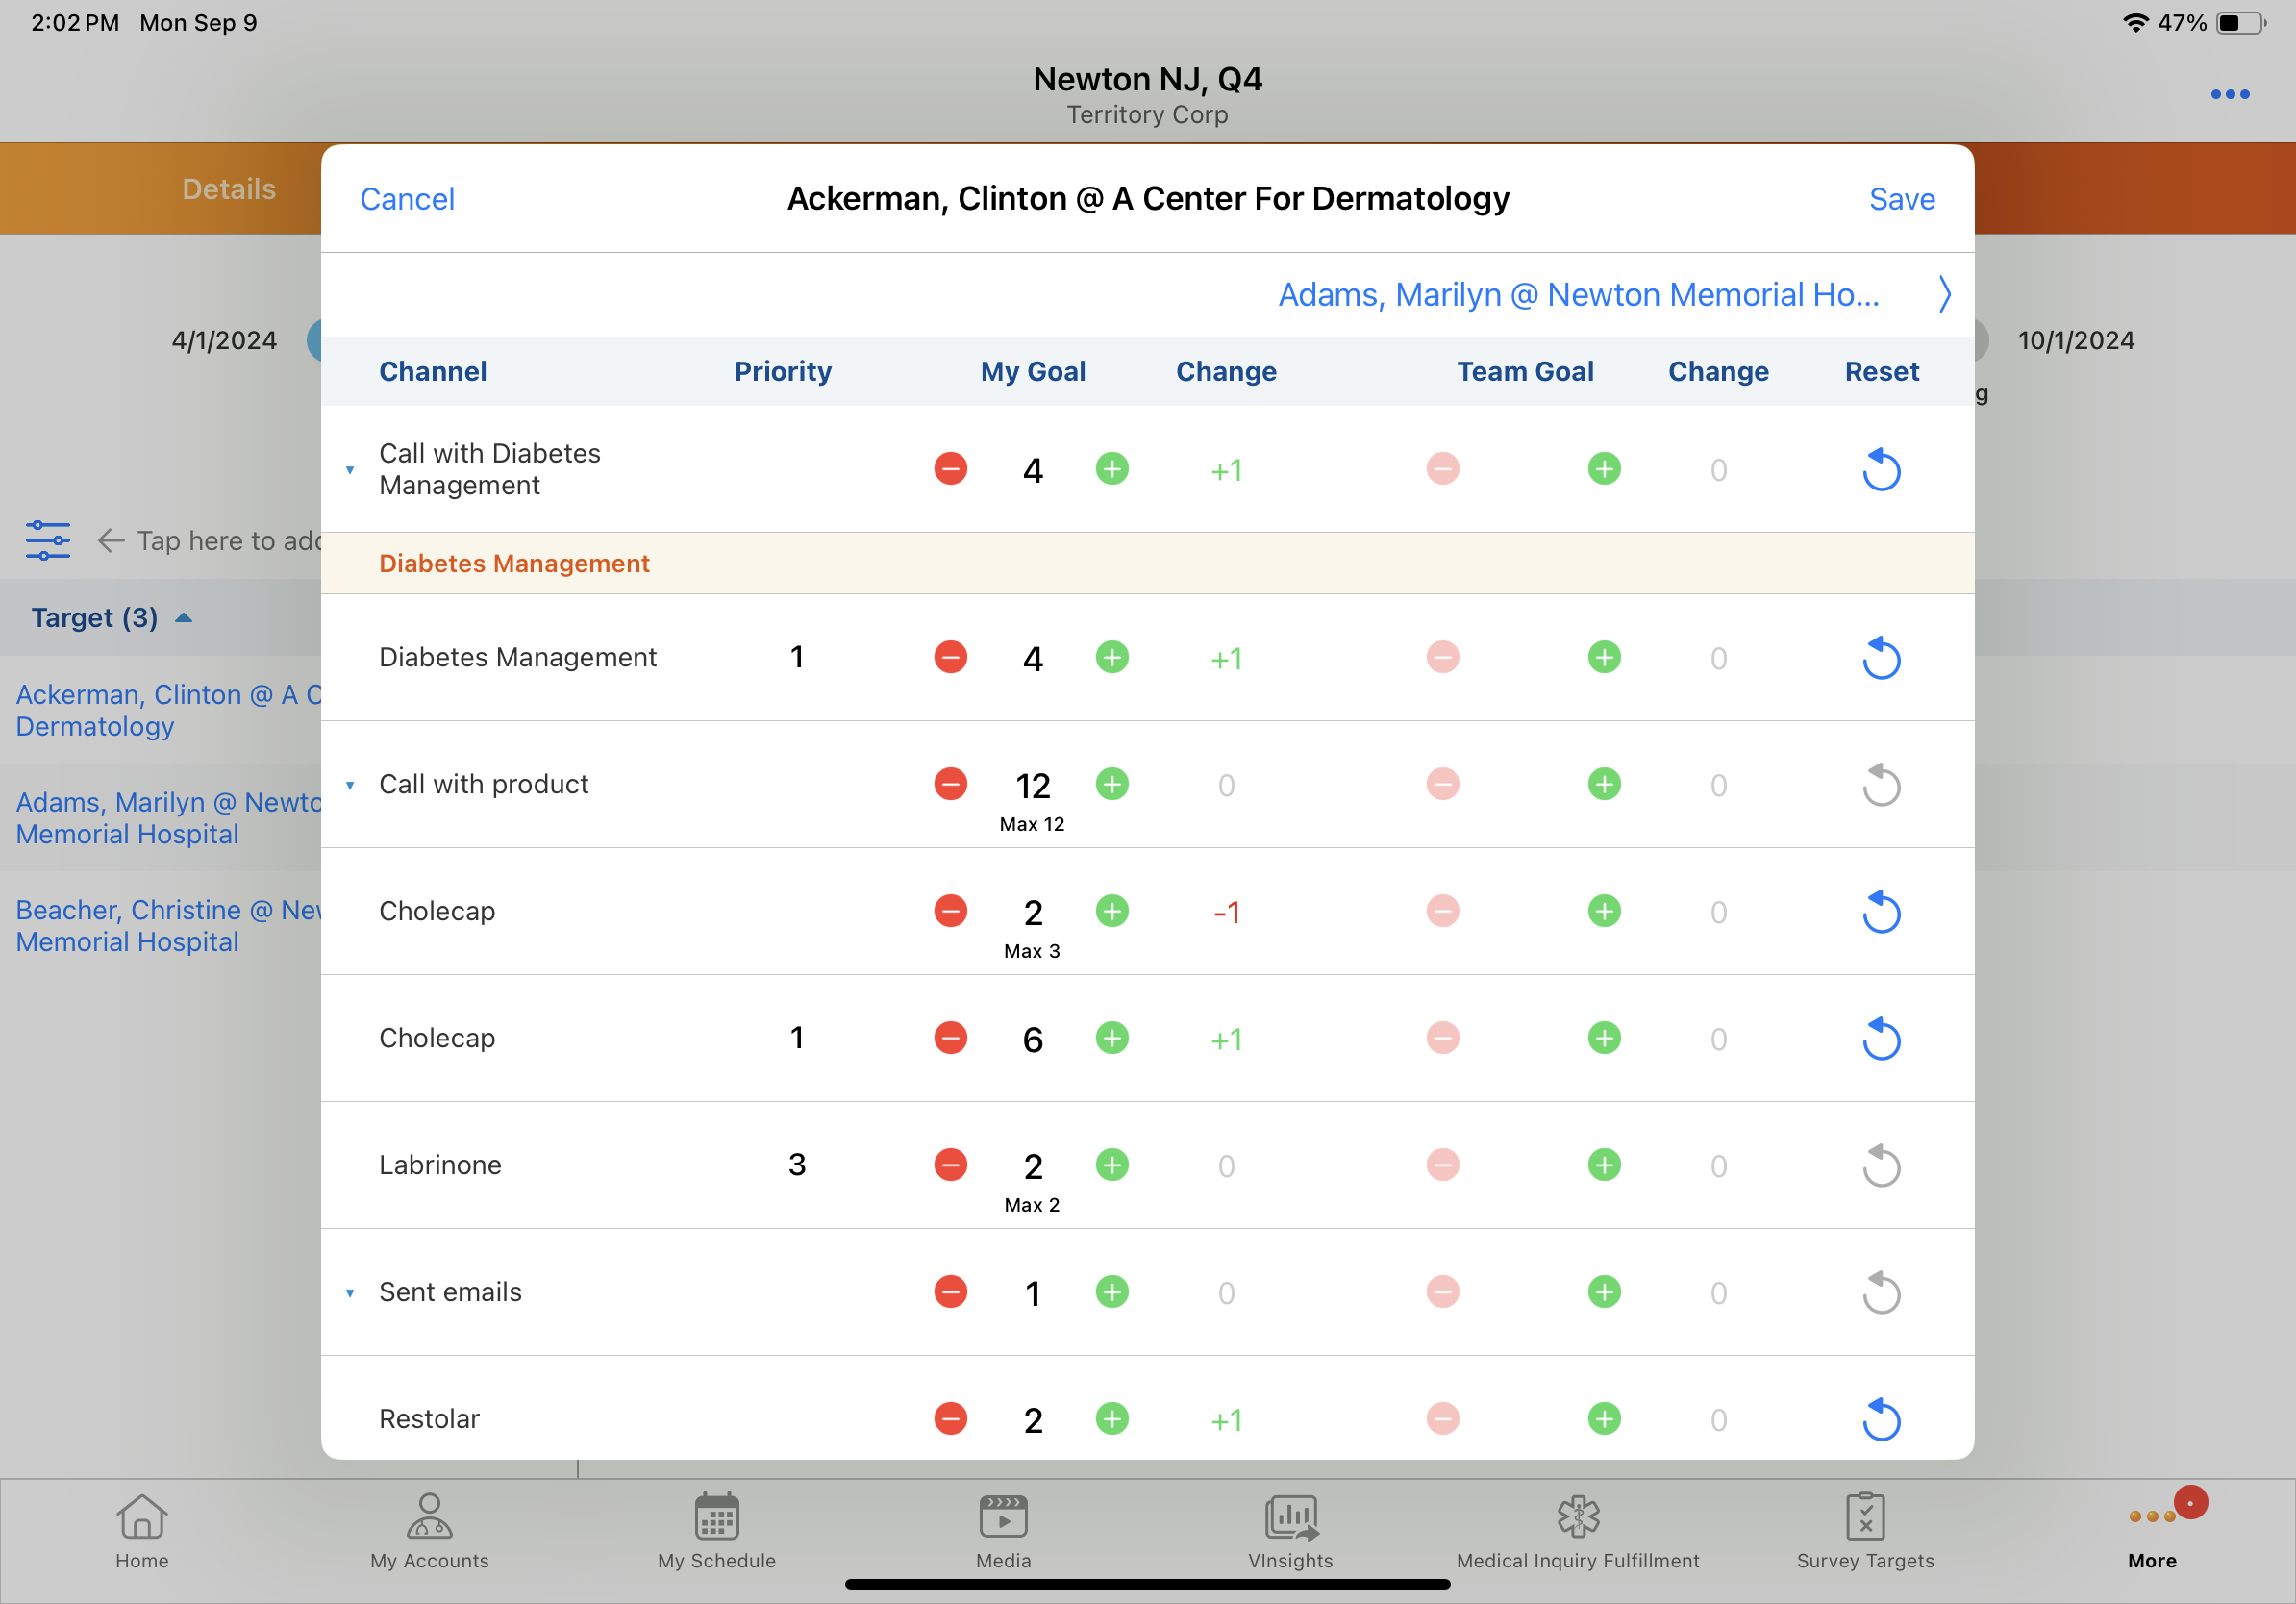
Task: Increase My Goal for Labrinone
Action: (1112, 1165)
